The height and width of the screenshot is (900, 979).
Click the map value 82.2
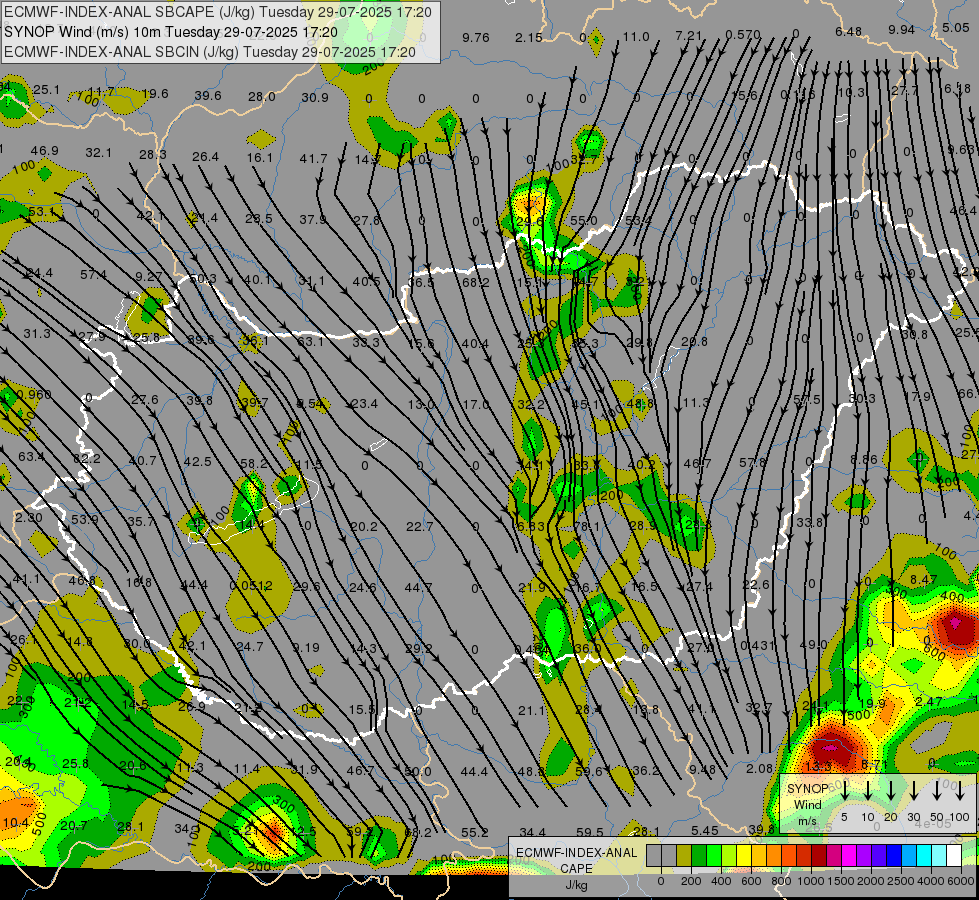(x=87, y=458)
